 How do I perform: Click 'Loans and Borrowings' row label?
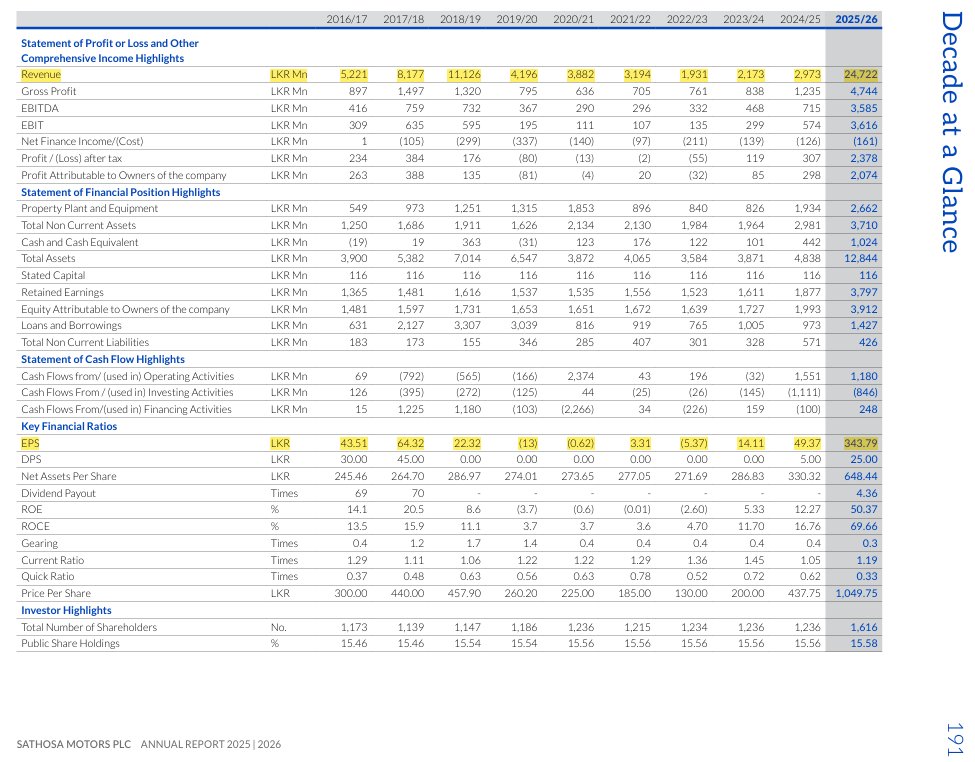(x=72, y=325)
